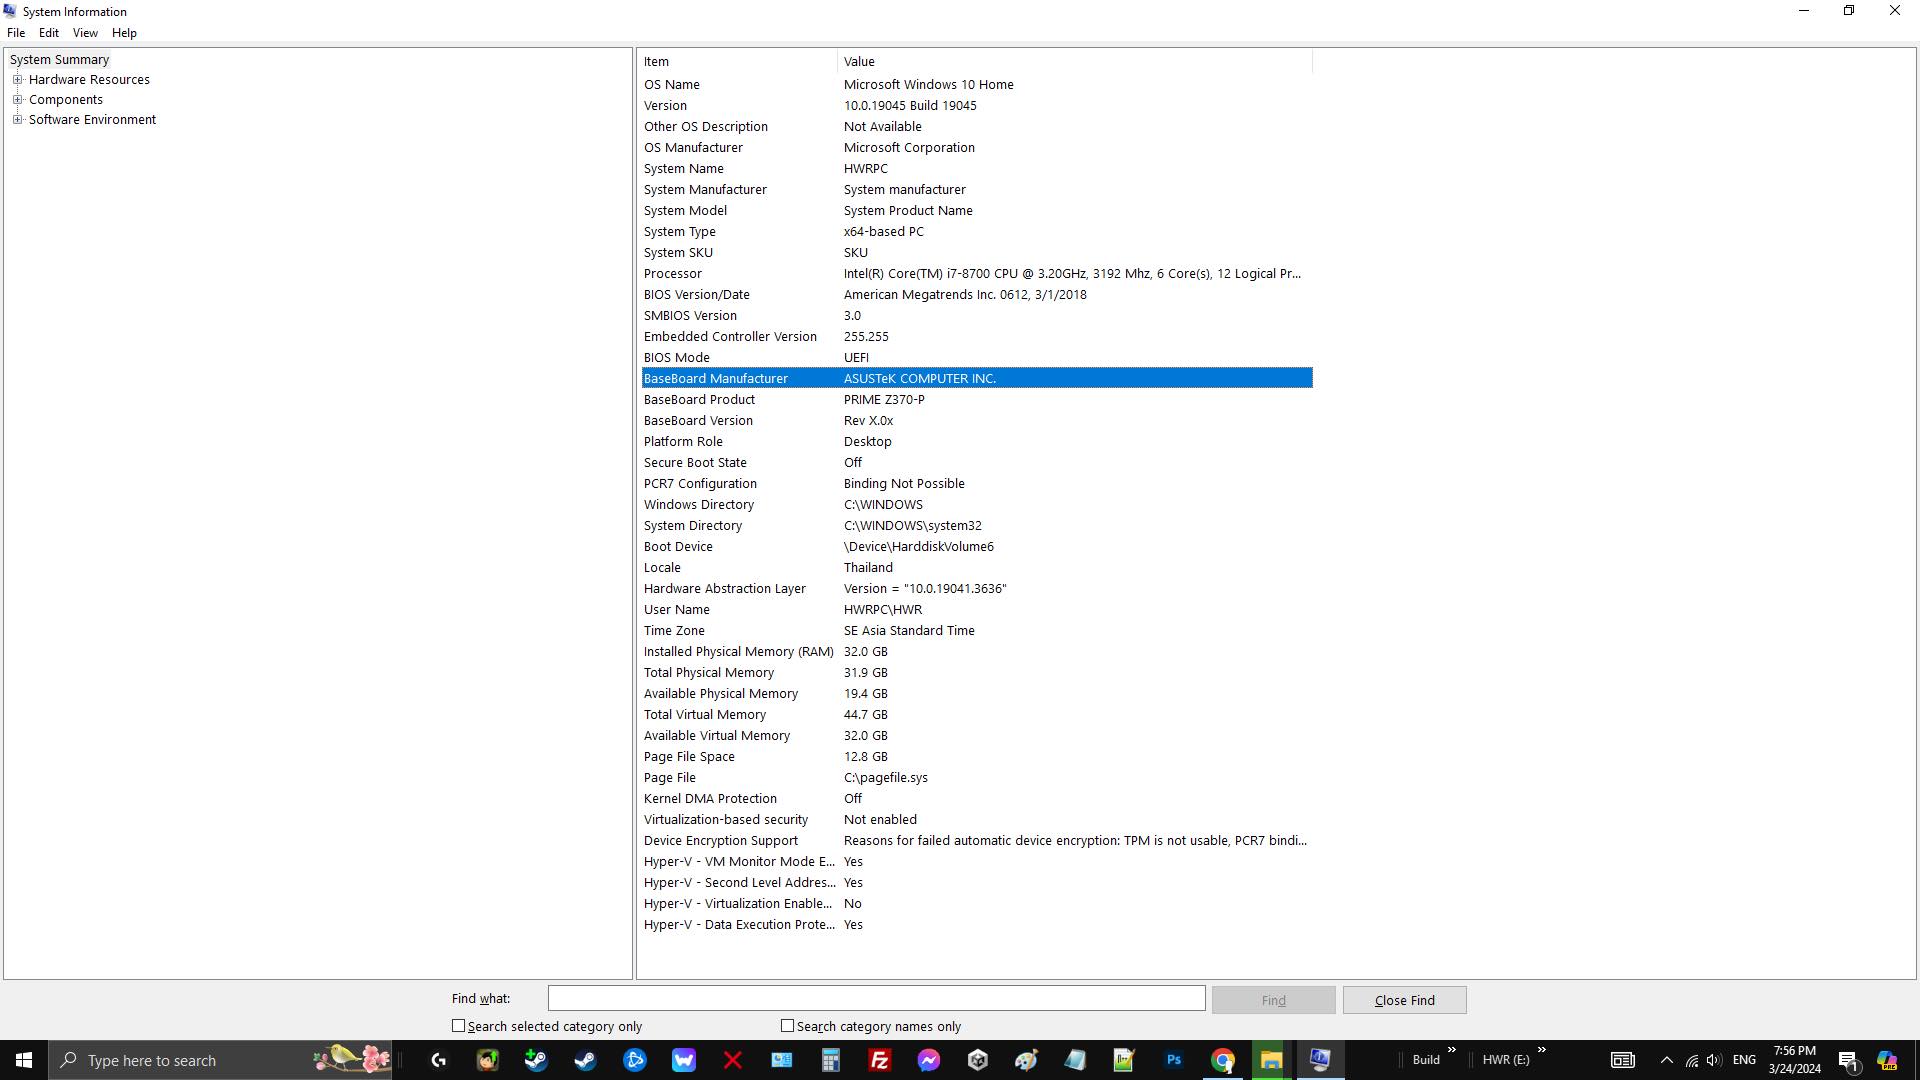This screenshot has width=1920, height=1080.
Task: Tick Search category names only checkbox
Action: coord(788,1026)
